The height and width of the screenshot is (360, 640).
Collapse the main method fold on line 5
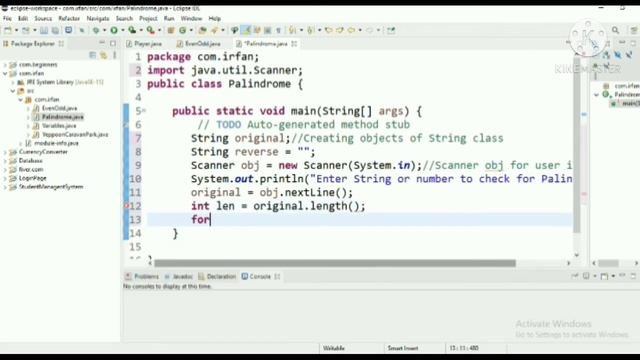tap(144, 110)
